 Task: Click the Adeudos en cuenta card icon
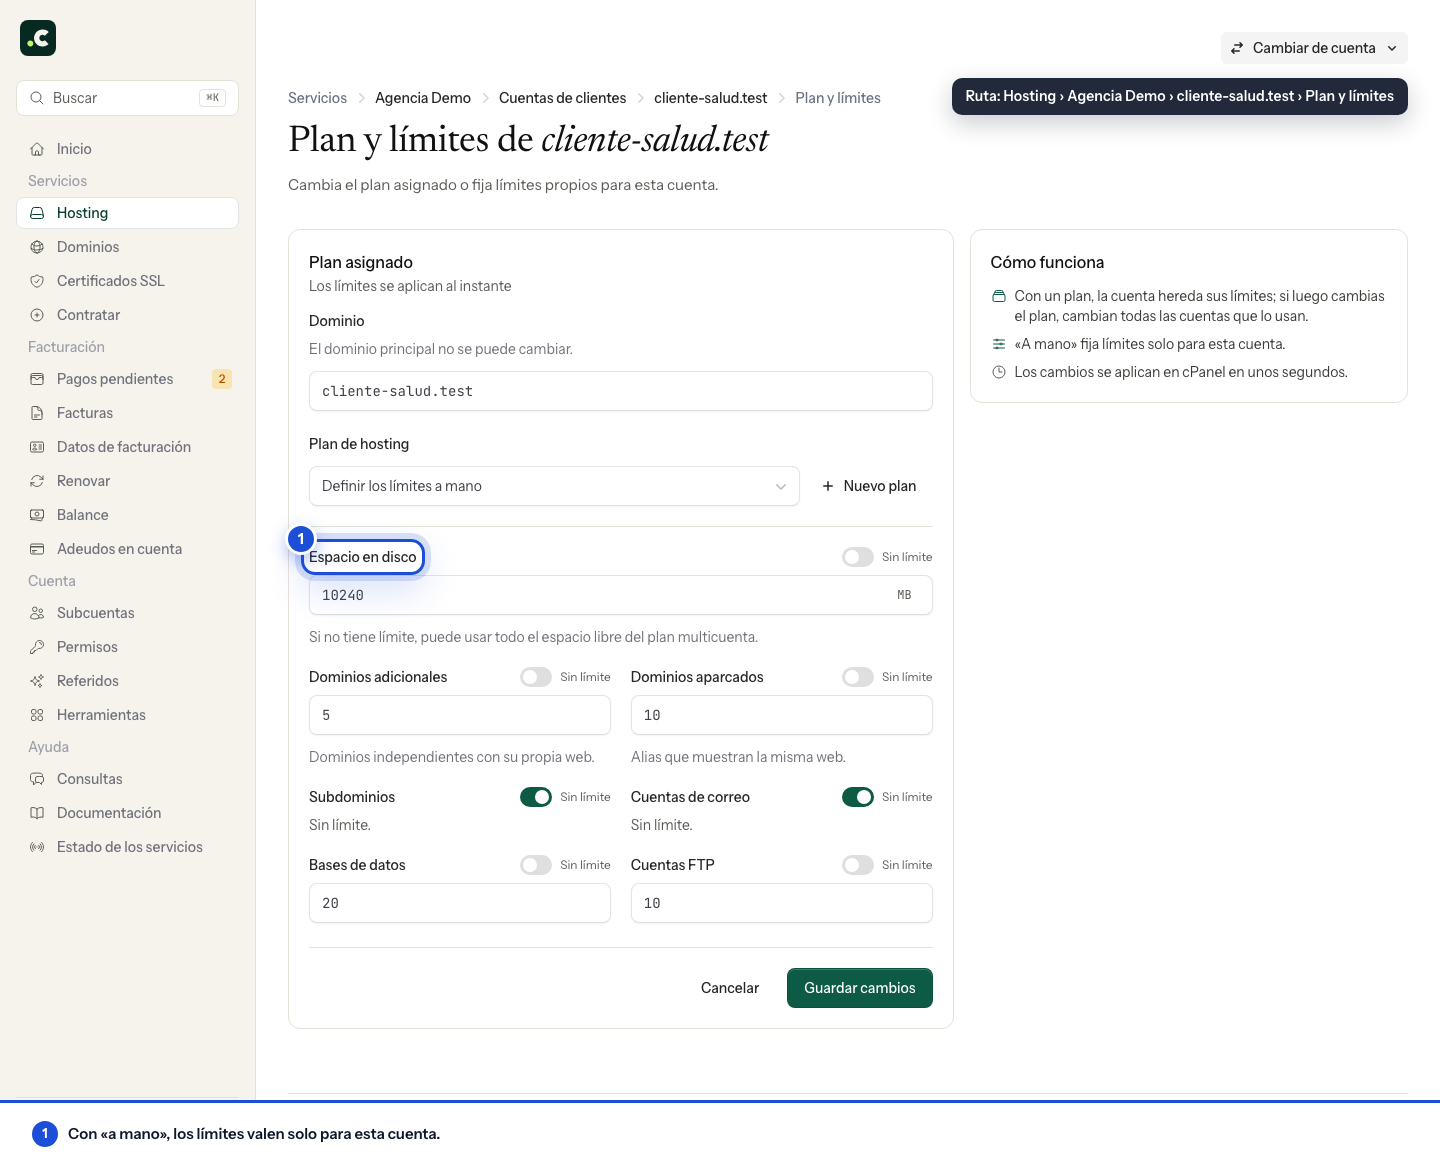(37, 549)
